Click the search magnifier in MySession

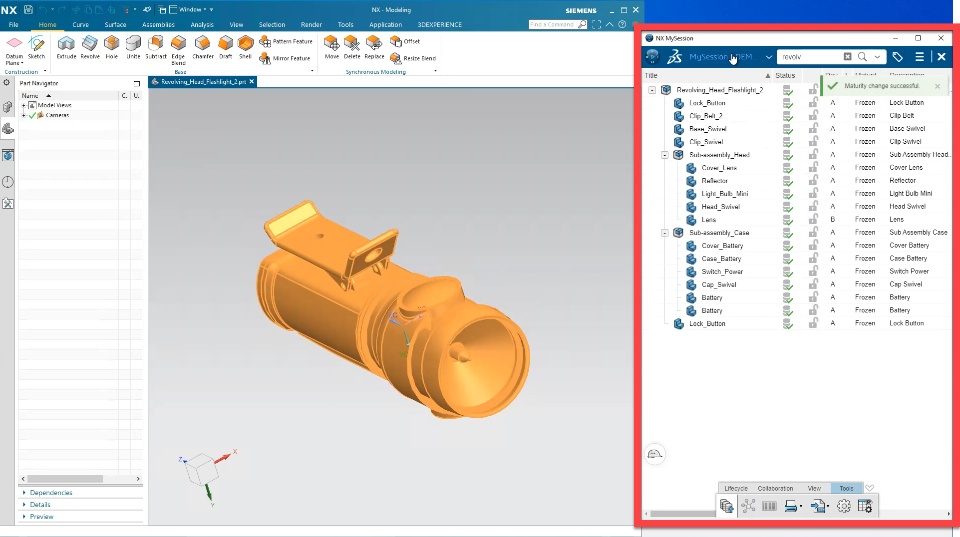click(x=862, y=56)
